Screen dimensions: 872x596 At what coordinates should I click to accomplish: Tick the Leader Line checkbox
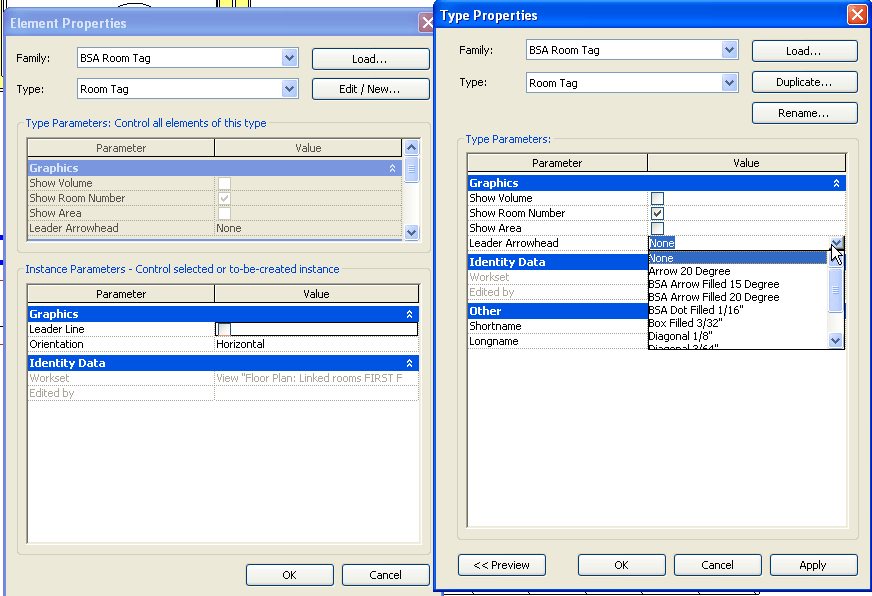coord(224,329)
